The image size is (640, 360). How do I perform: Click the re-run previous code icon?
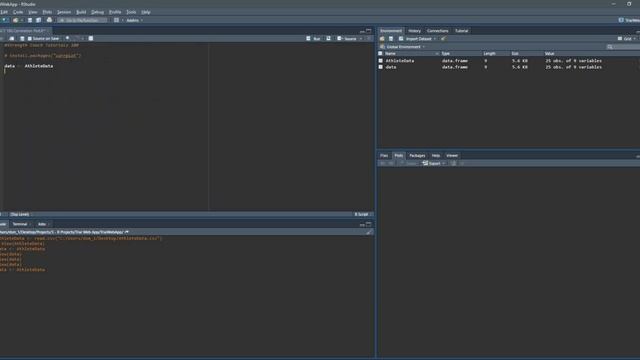(x=329, y=38)
